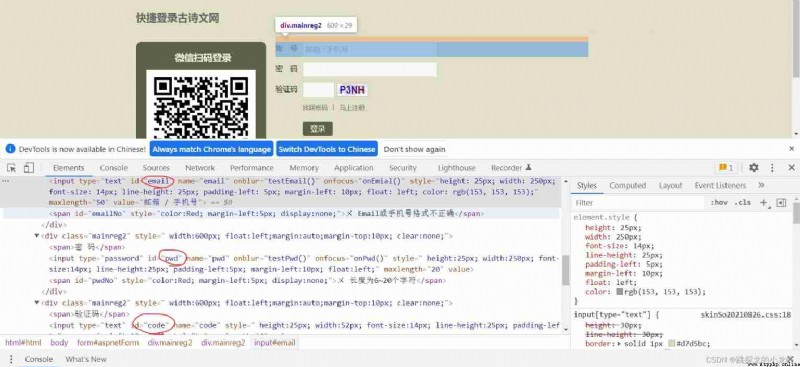
Task: Close DevTools with the X beside the kebab
Action: pyautogui.click(x=791, y=167)
